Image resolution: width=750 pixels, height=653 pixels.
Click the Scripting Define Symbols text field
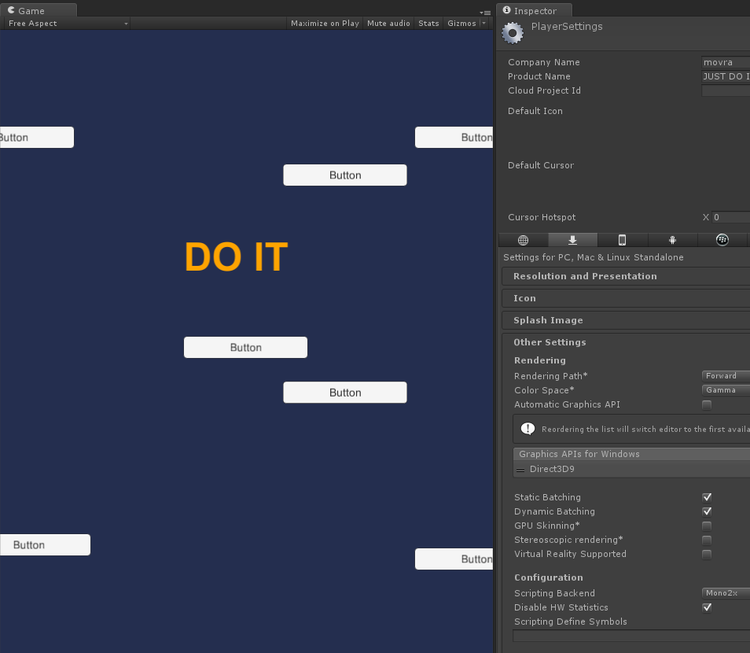[x=631, y=635]
